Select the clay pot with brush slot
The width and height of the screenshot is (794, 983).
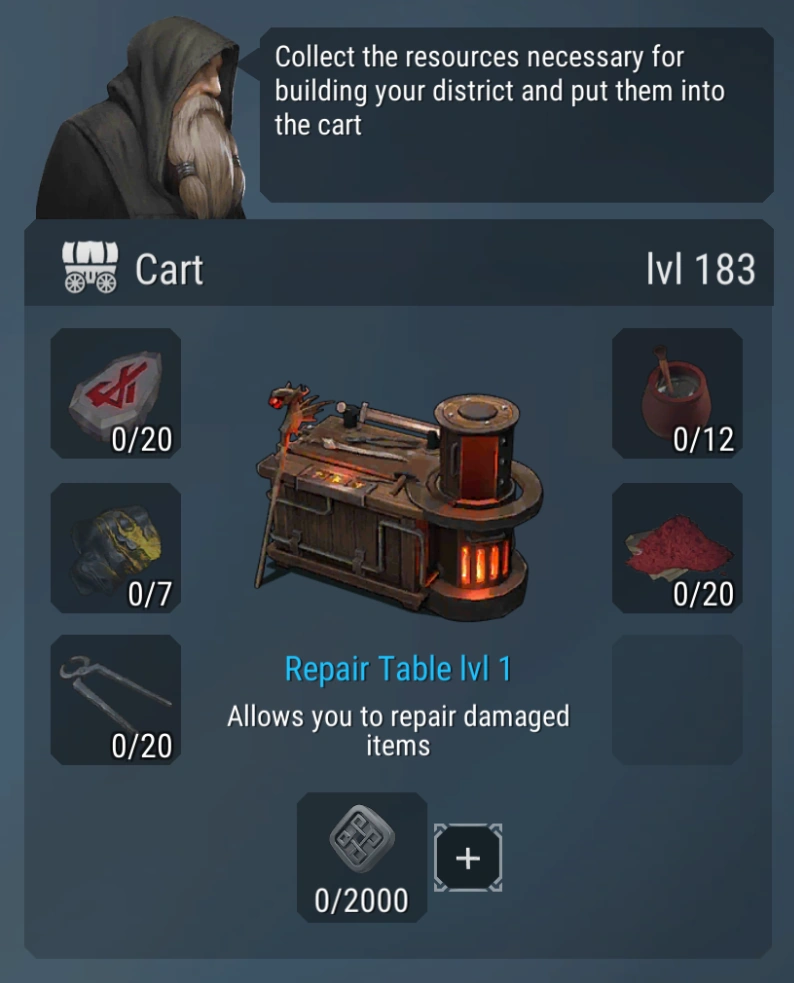tap(677, 393)
